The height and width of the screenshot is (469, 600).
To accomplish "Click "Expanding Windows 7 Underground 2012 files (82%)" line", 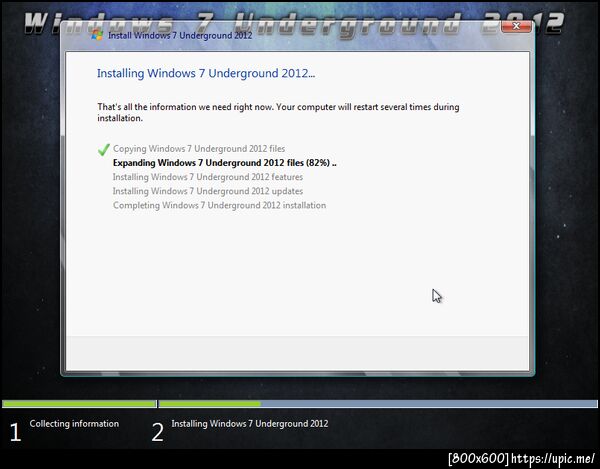I will 225,163.
